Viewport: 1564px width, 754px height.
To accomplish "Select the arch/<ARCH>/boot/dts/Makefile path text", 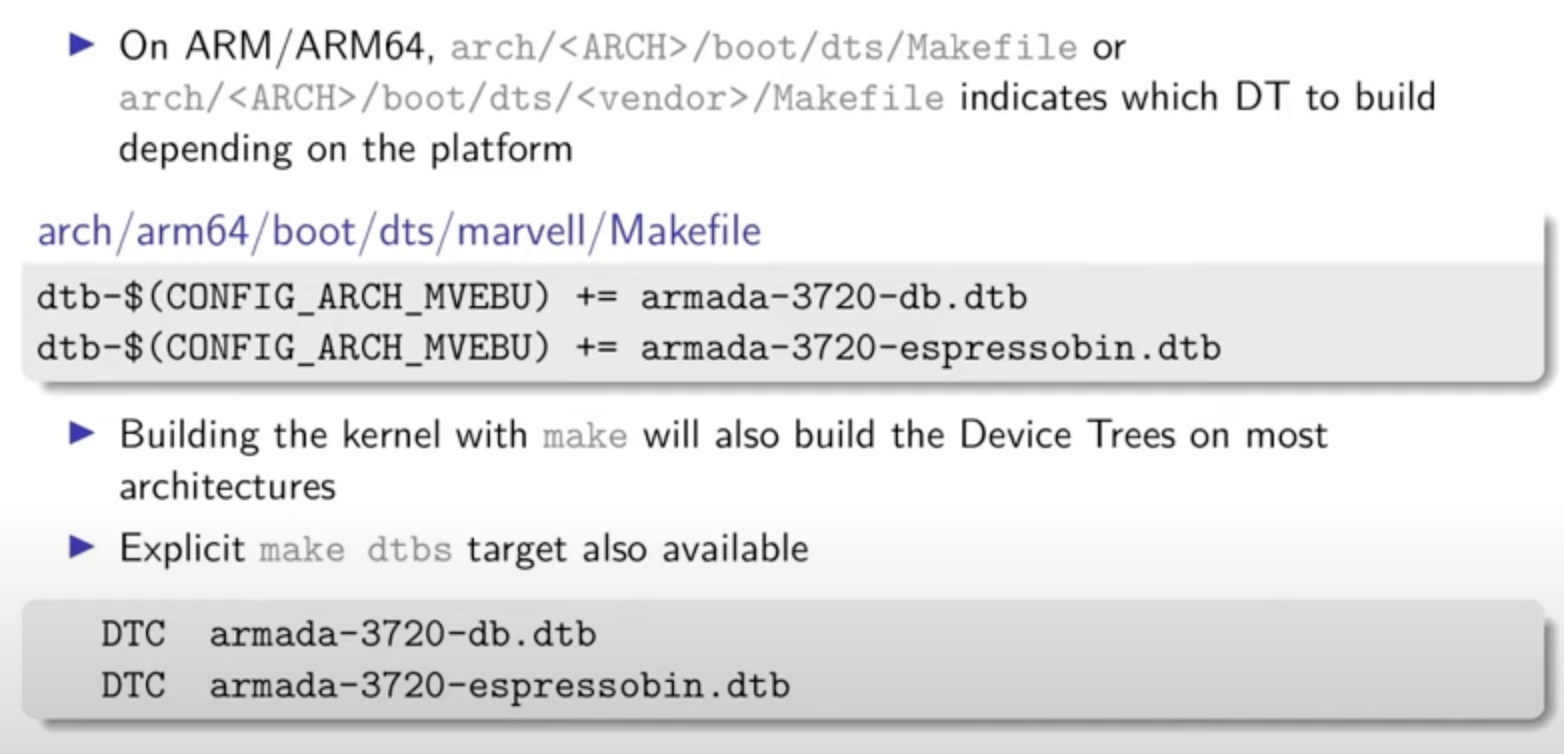I will tap(764, 48).
